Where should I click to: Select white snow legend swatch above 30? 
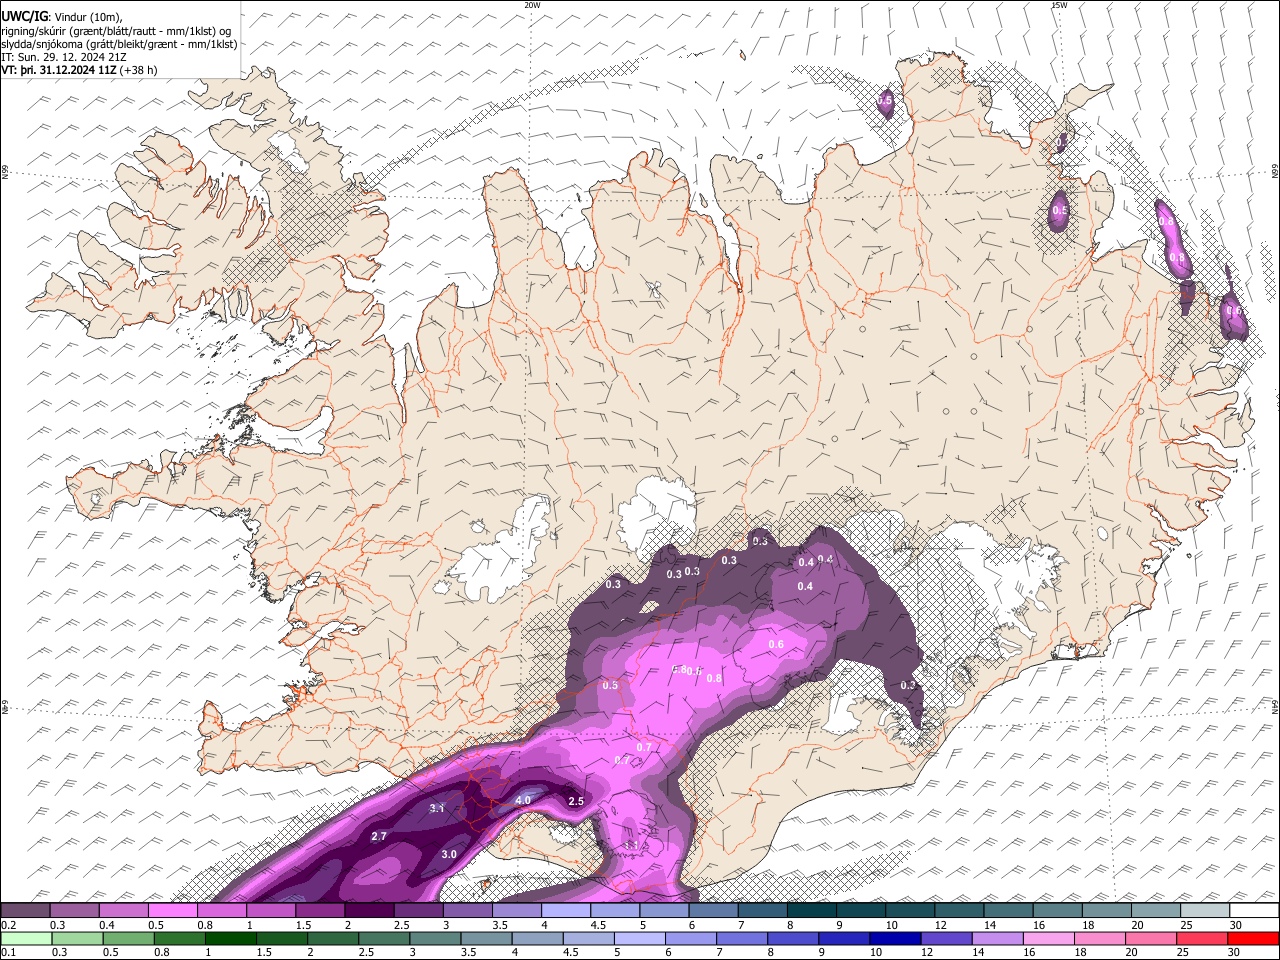pyautogui.click(x=1253, y=911)
